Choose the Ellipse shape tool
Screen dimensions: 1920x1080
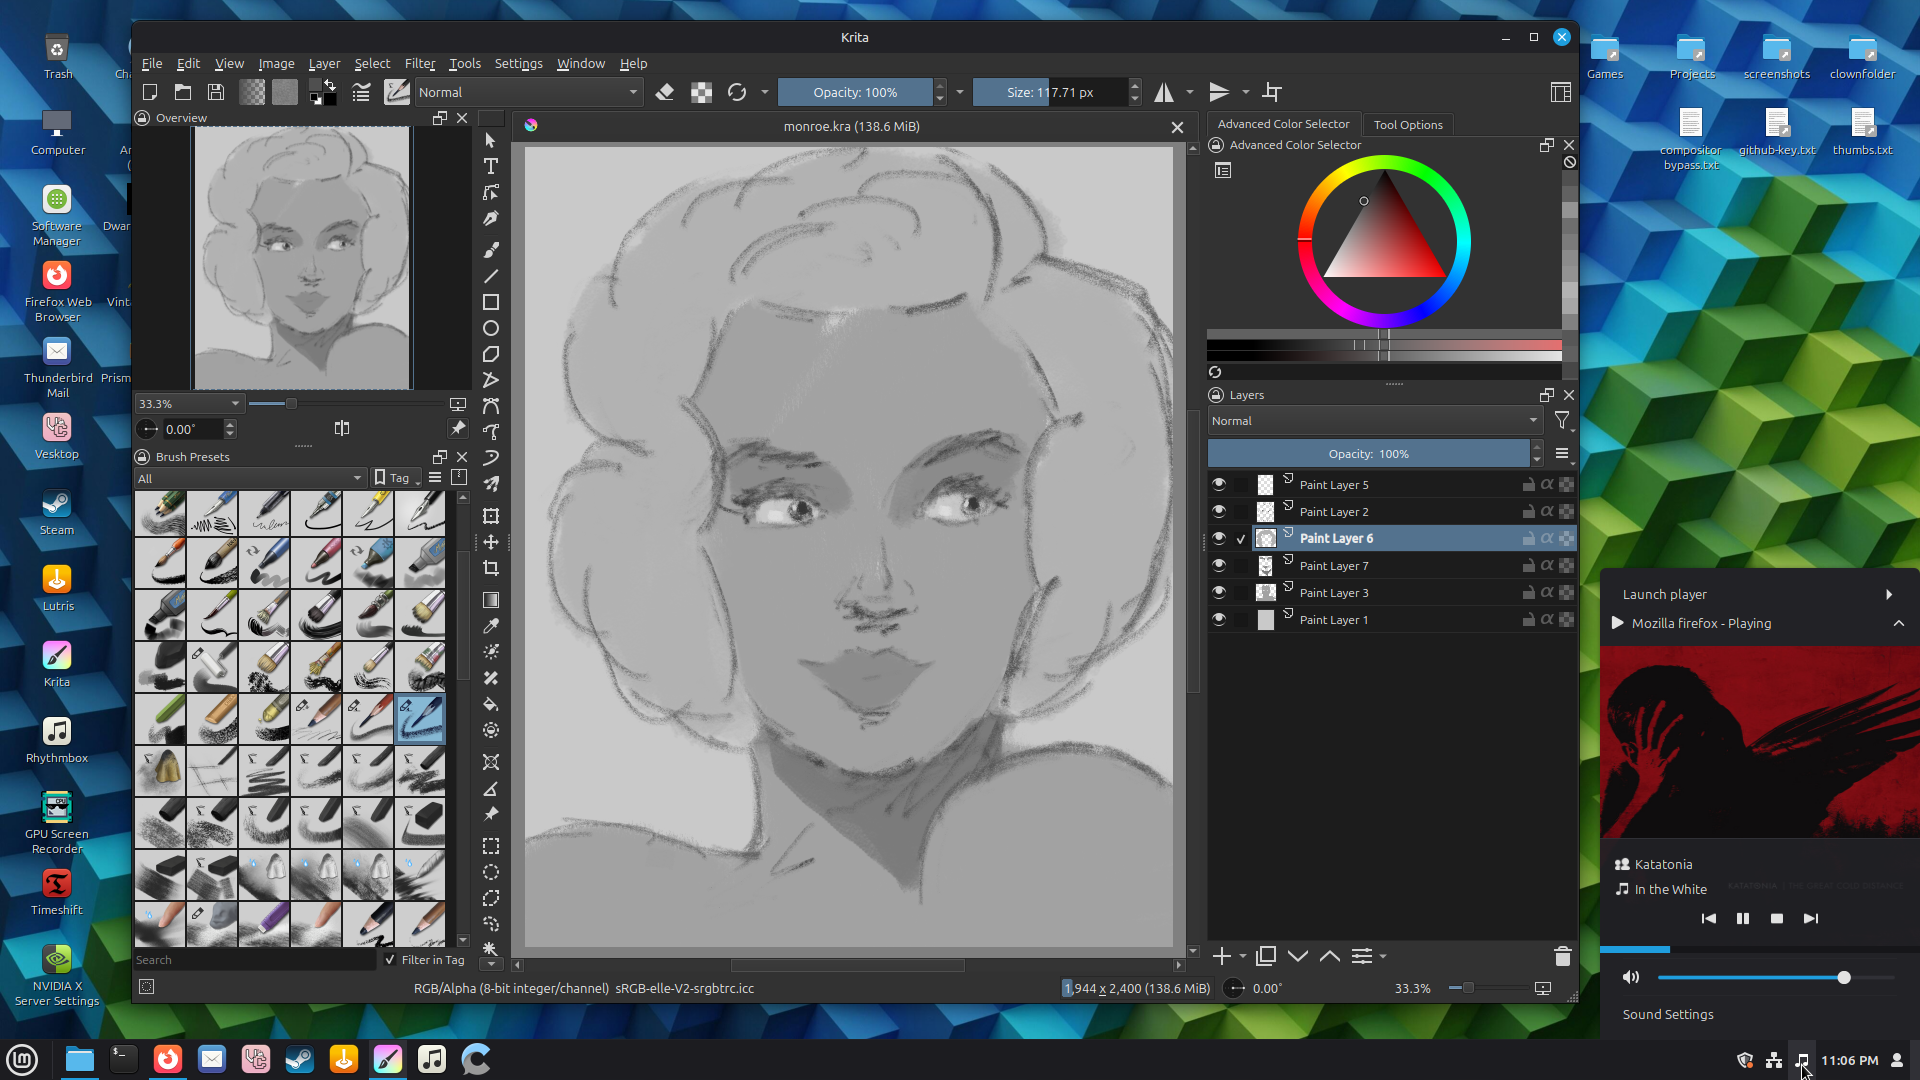(490, 328)
